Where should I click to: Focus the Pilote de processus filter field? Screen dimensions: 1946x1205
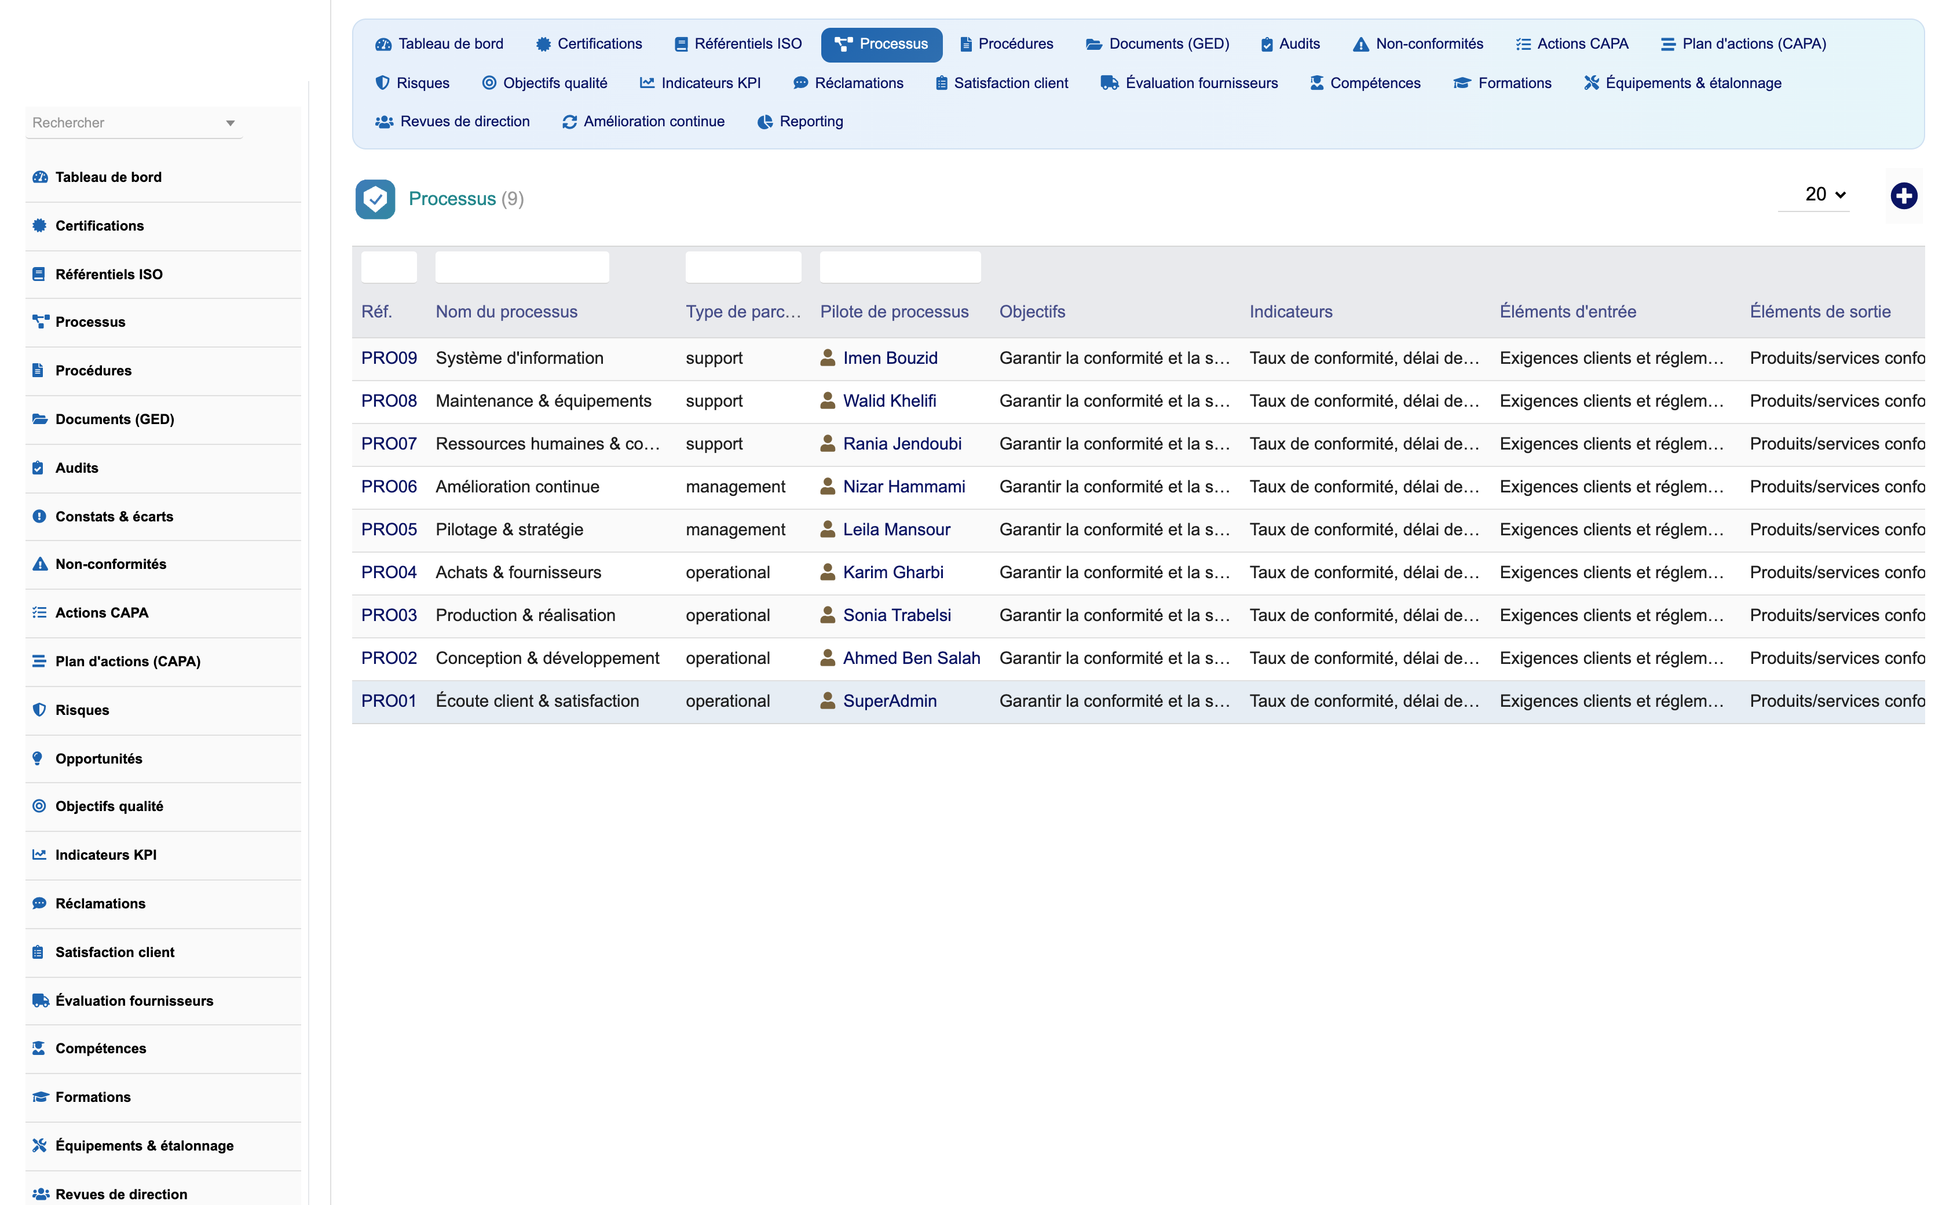(900, 267)
